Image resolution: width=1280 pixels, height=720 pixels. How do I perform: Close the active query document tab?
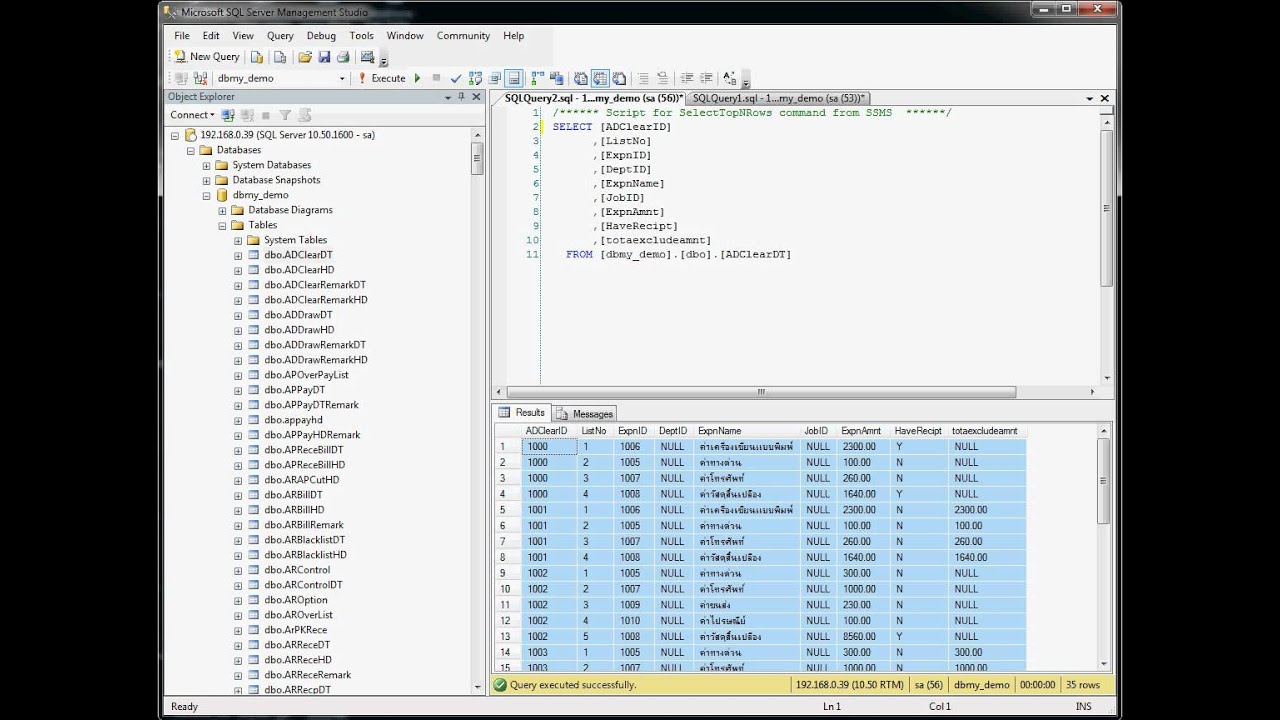[1105, 98]
